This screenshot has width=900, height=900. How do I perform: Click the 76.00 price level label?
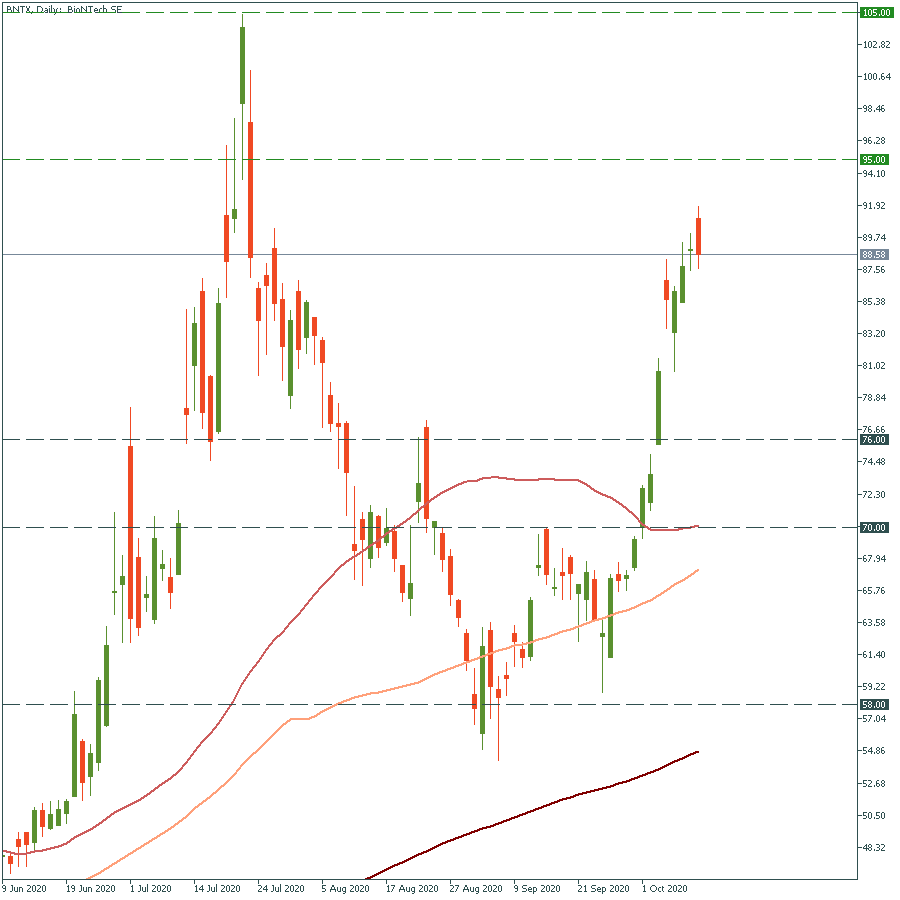pos(876,439)
